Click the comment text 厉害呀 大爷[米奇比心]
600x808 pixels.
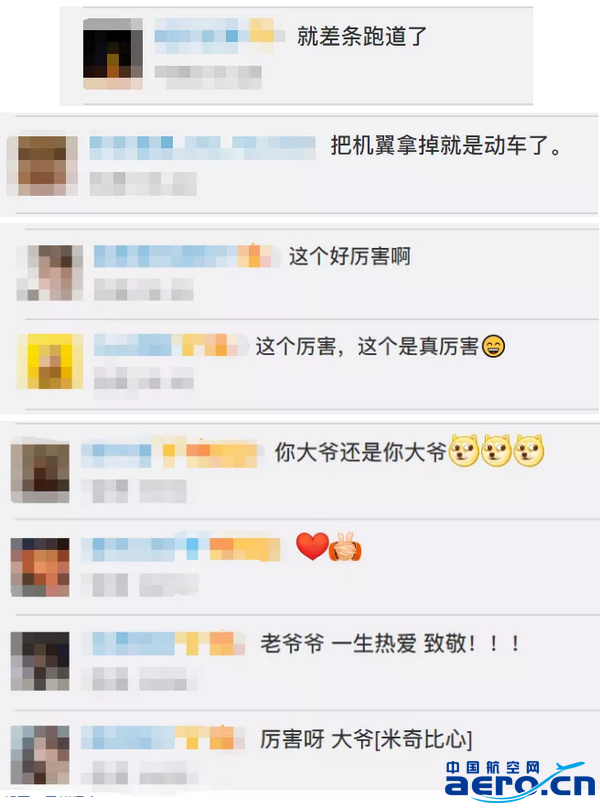pyautogui.click(x=366, y=739)
